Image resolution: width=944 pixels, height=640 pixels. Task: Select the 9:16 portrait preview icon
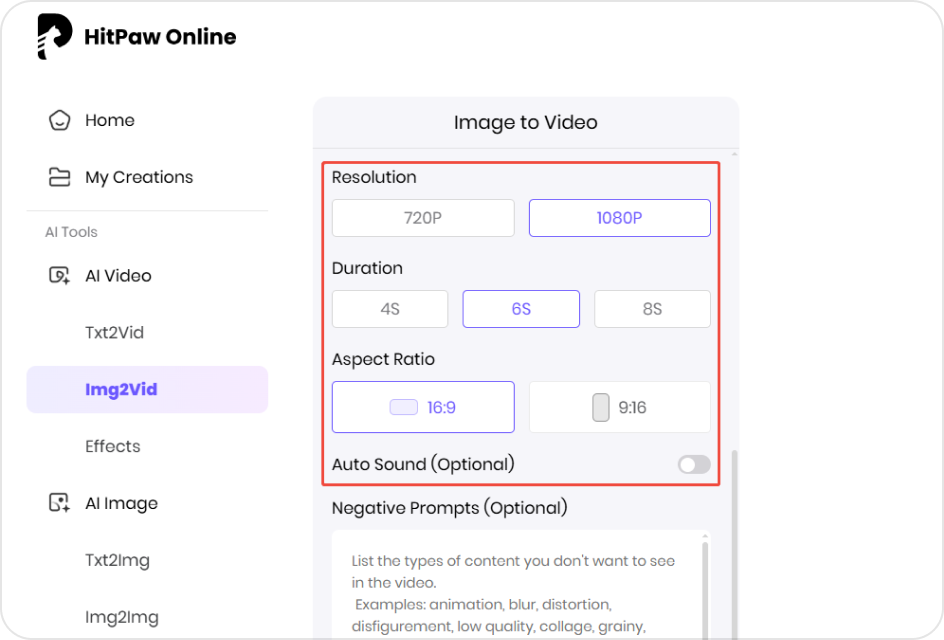click(x=599, y=406)
